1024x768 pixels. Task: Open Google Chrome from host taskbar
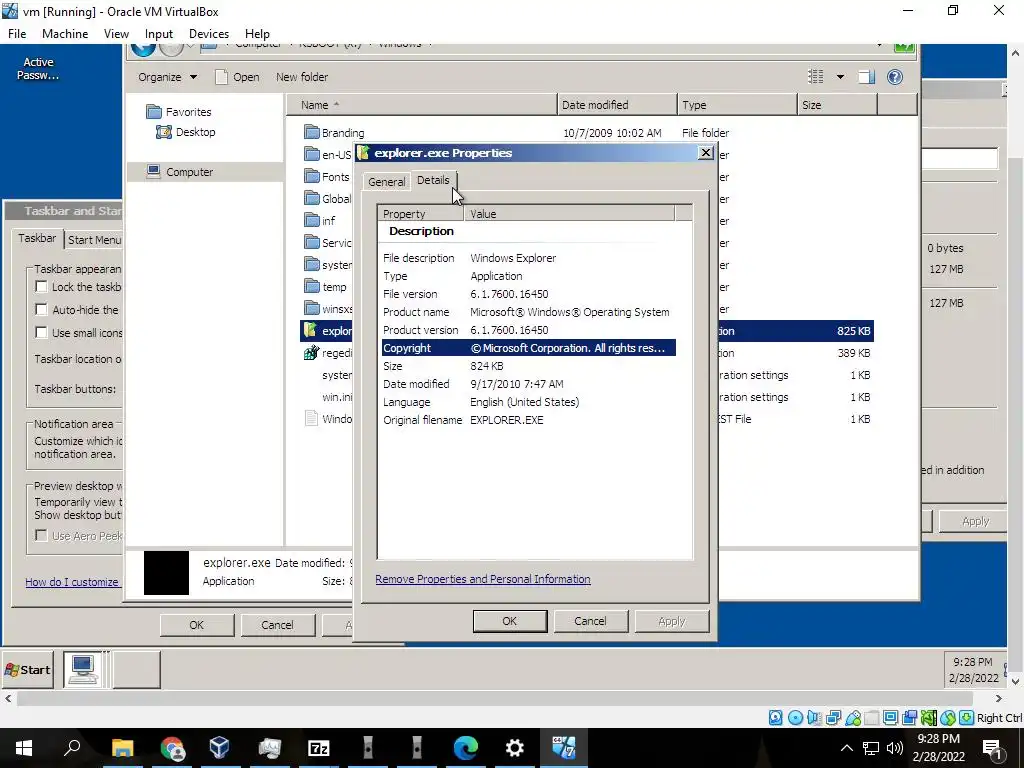pyautogui.click(x=171, y=748)
